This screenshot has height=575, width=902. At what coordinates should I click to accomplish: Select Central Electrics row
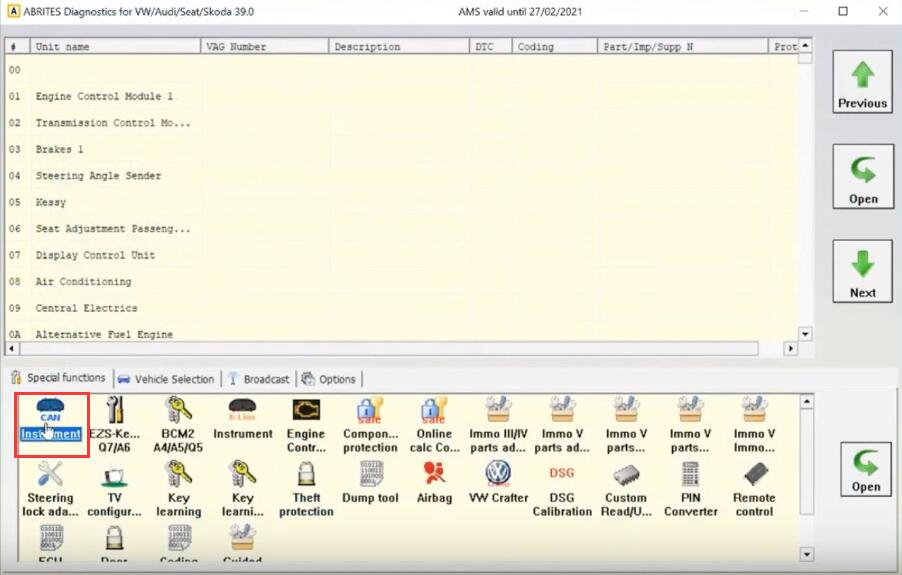point(402,308)
